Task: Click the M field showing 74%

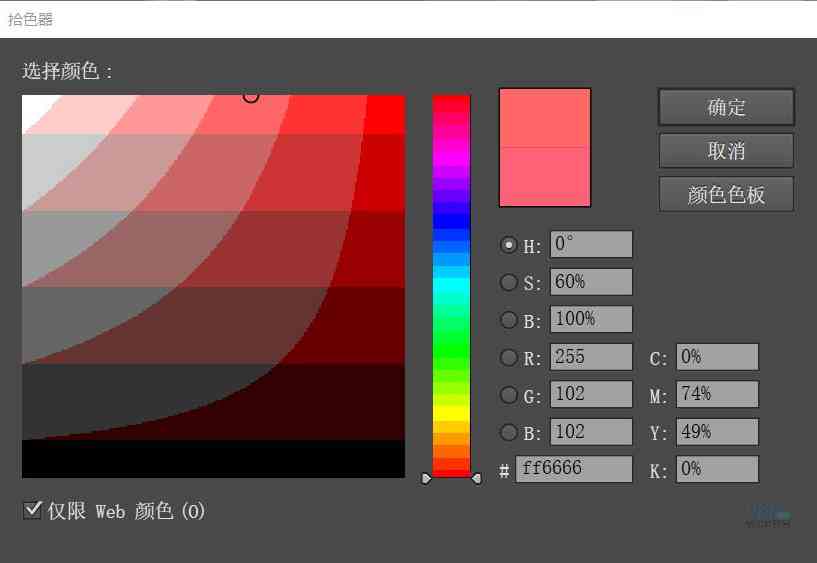Action: coord(717,394)
